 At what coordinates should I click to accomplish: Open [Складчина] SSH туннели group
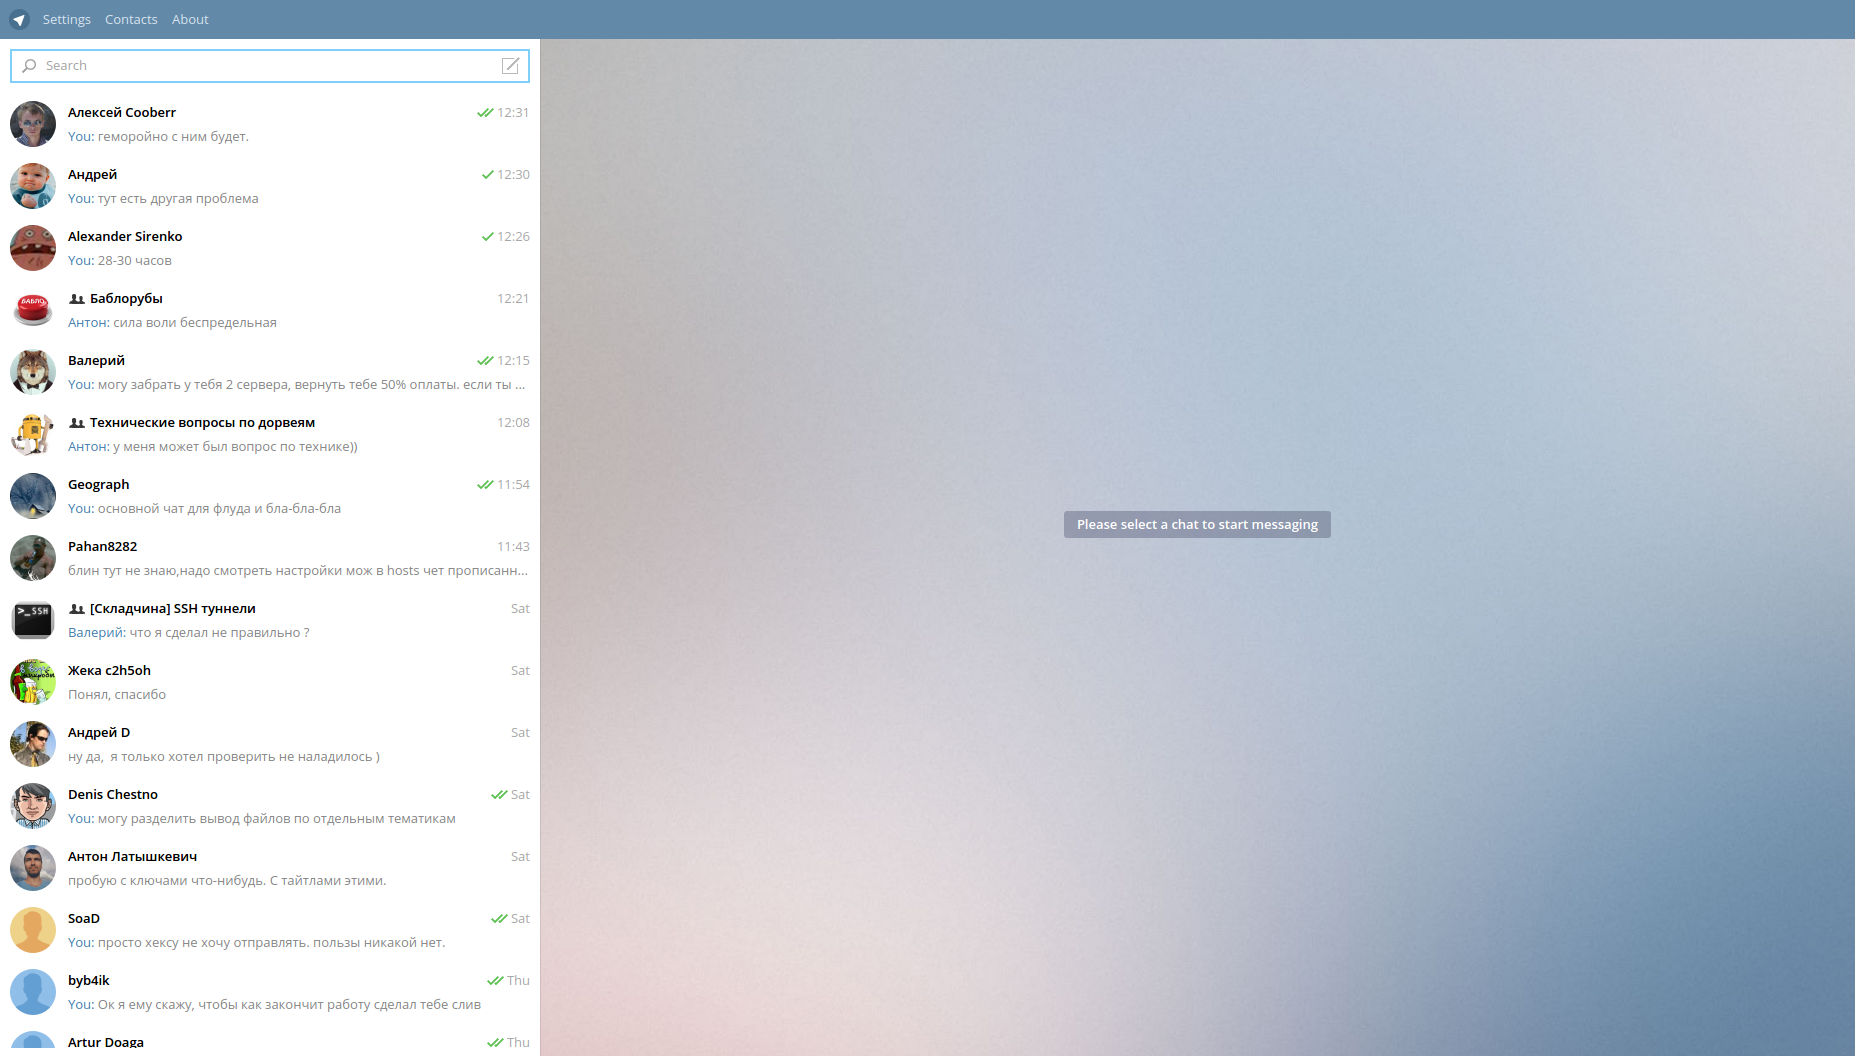point(270,620)
